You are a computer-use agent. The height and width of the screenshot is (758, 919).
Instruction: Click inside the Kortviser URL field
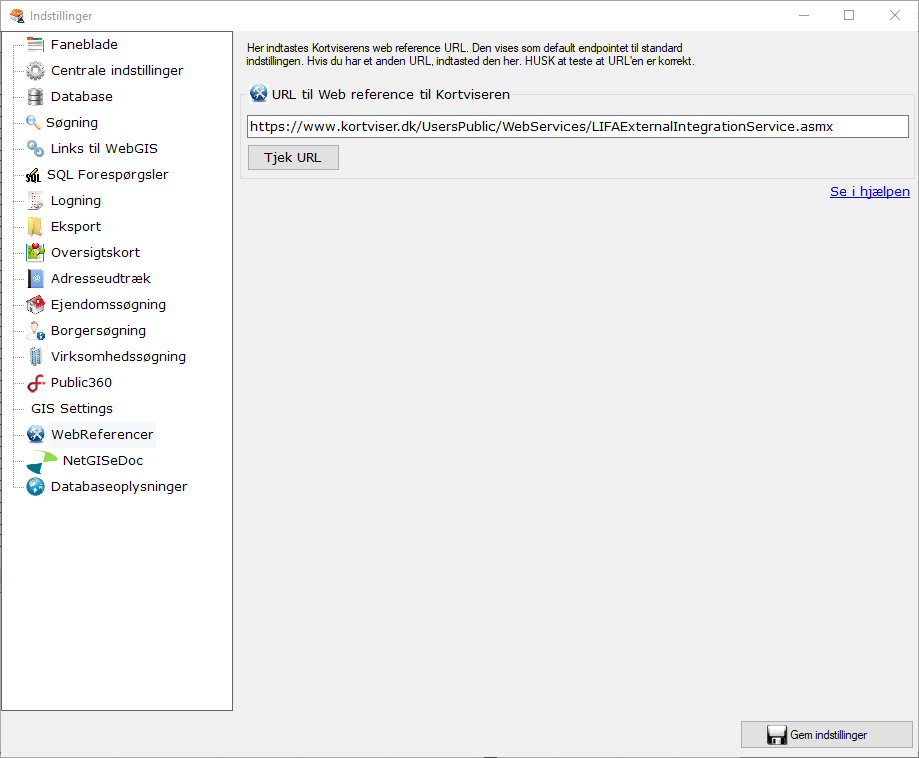coord(577,126)
